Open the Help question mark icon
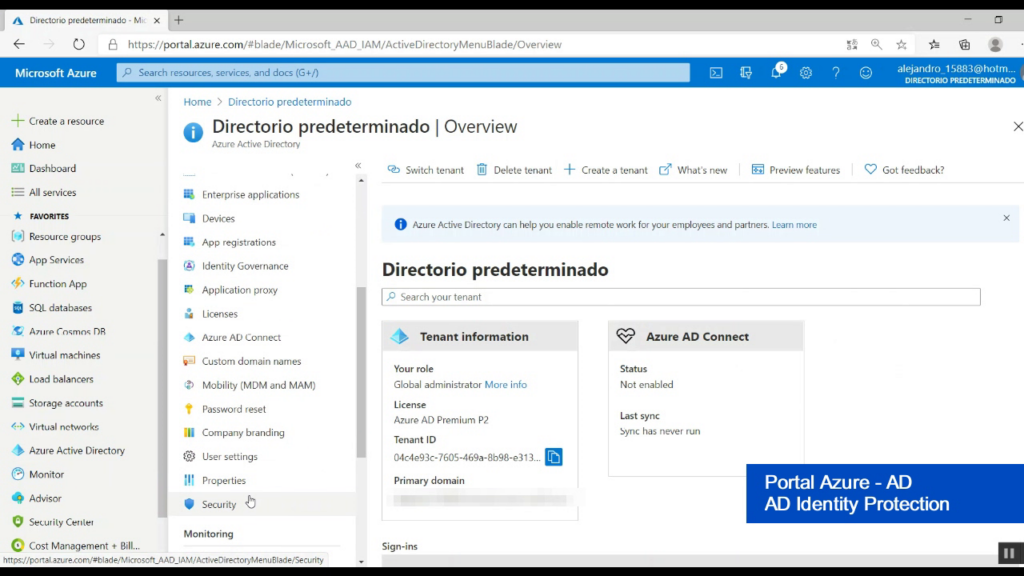This screenshot has width=1024, height=576. tap(836, 73)
